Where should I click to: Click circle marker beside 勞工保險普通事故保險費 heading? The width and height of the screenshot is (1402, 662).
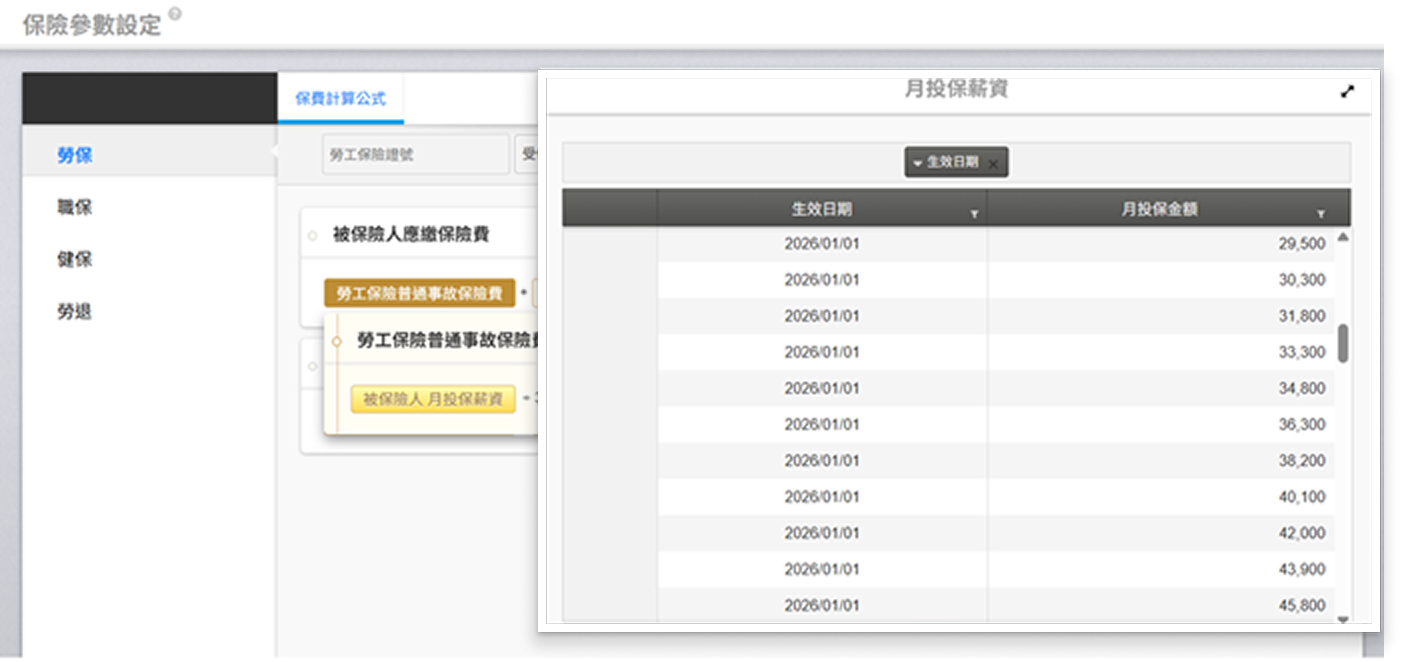(337, 341)
